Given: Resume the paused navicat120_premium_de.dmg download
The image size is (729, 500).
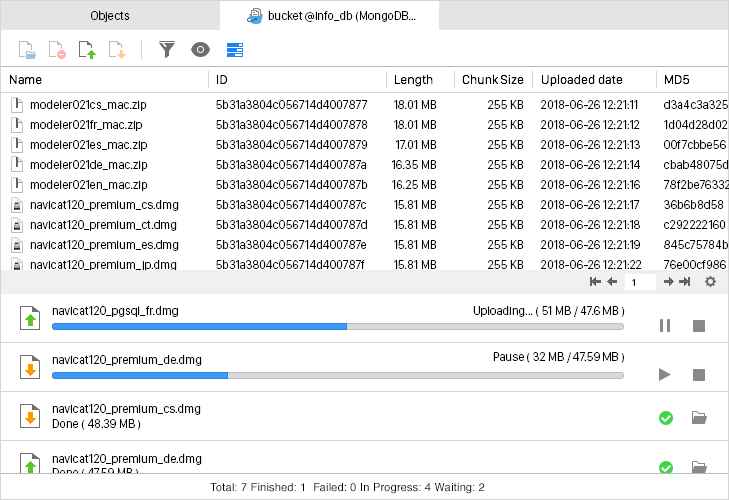Looking at the screenshot, I should pos(665,375).
